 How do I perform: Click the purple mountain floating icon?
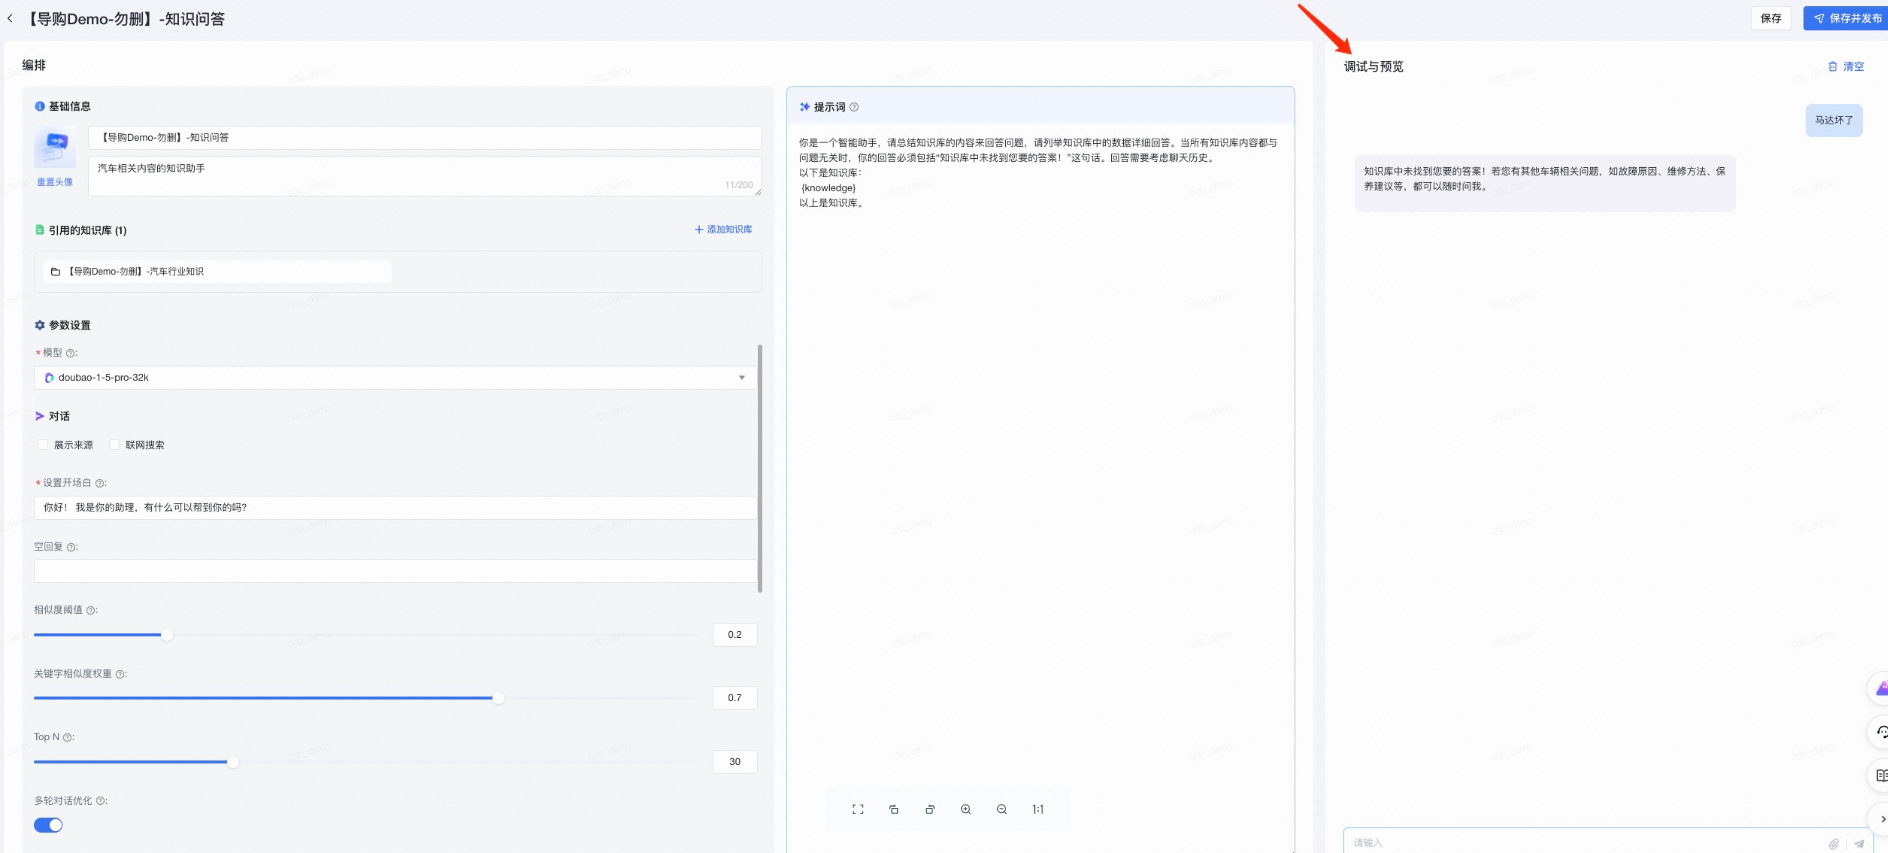(1880, 689)
